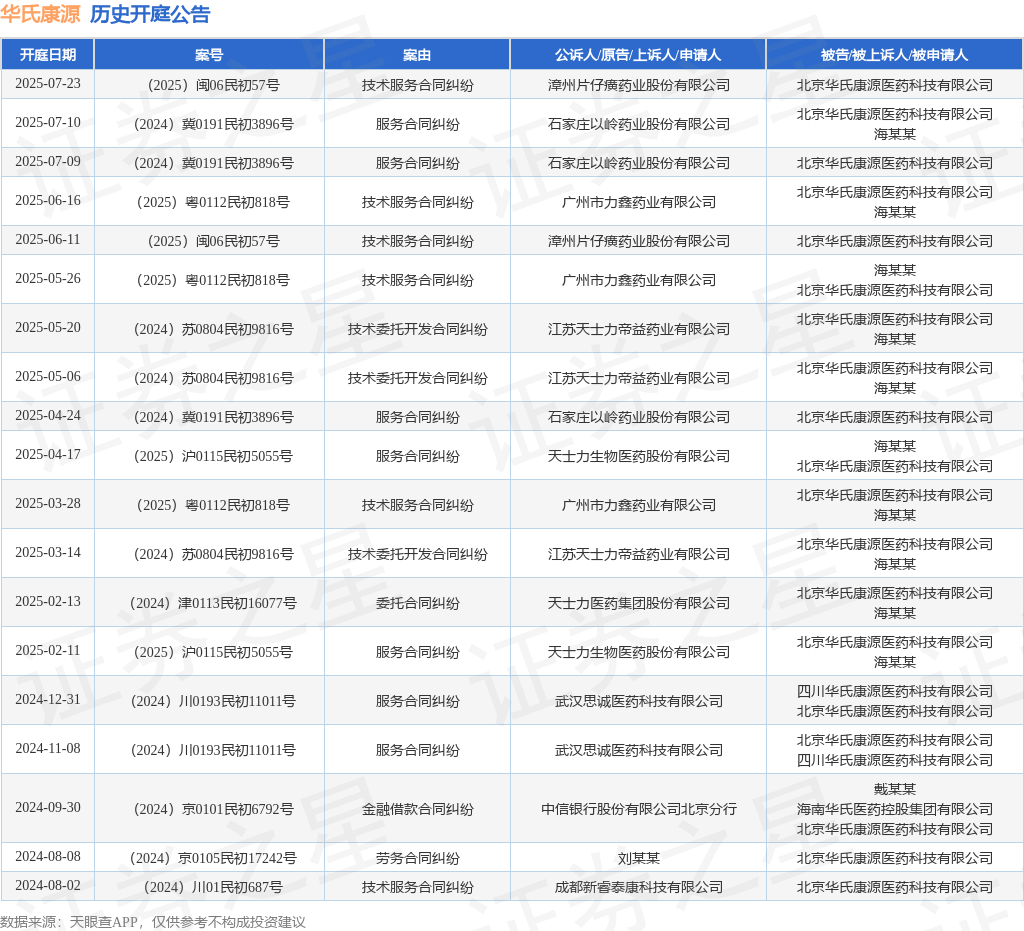Click case number in the 2025-04-17 row

(213, 456)
